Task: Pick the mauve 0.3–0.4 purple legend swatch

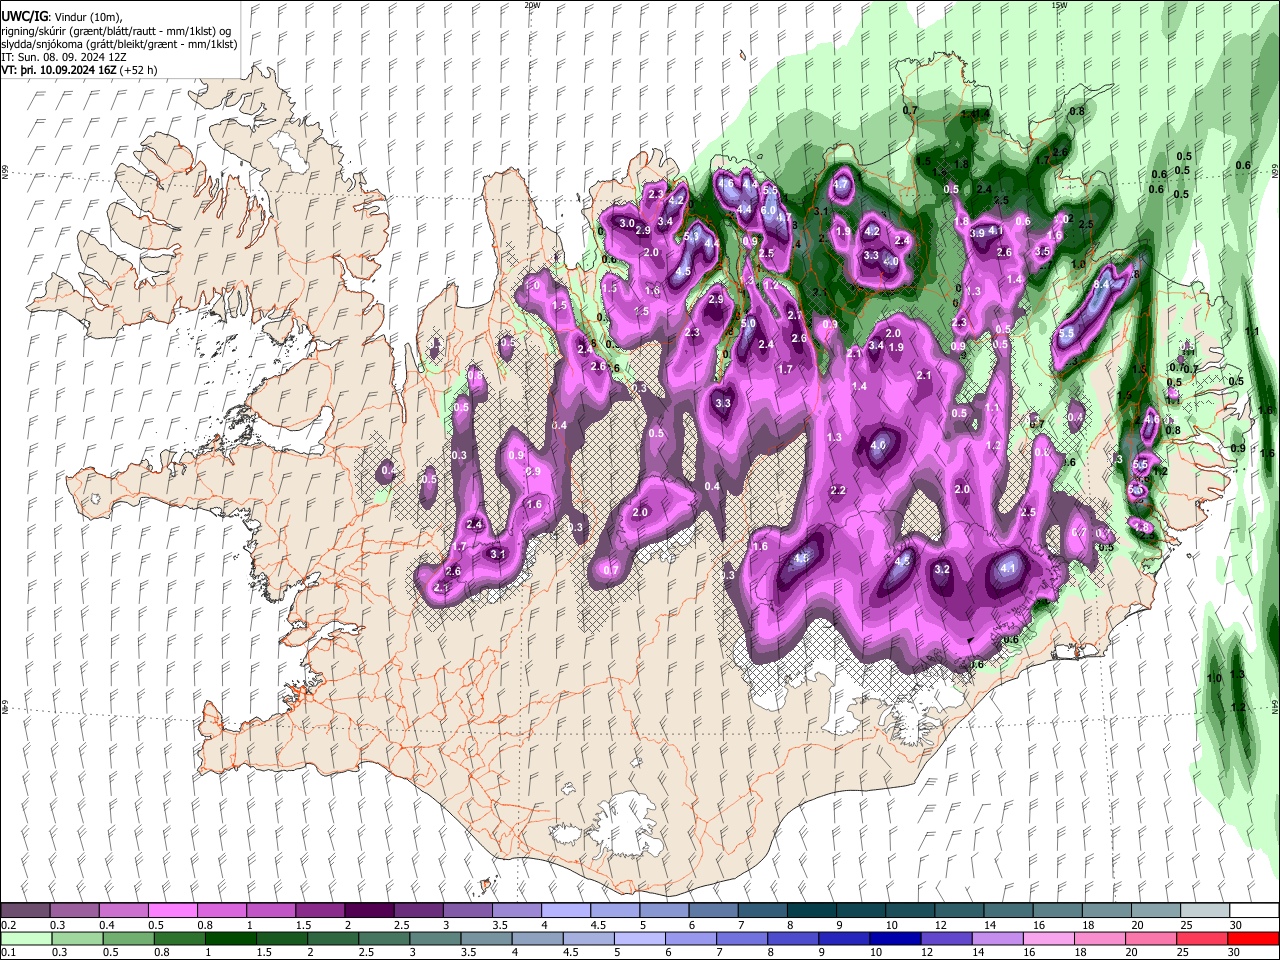Action: (x=74, y=911)
